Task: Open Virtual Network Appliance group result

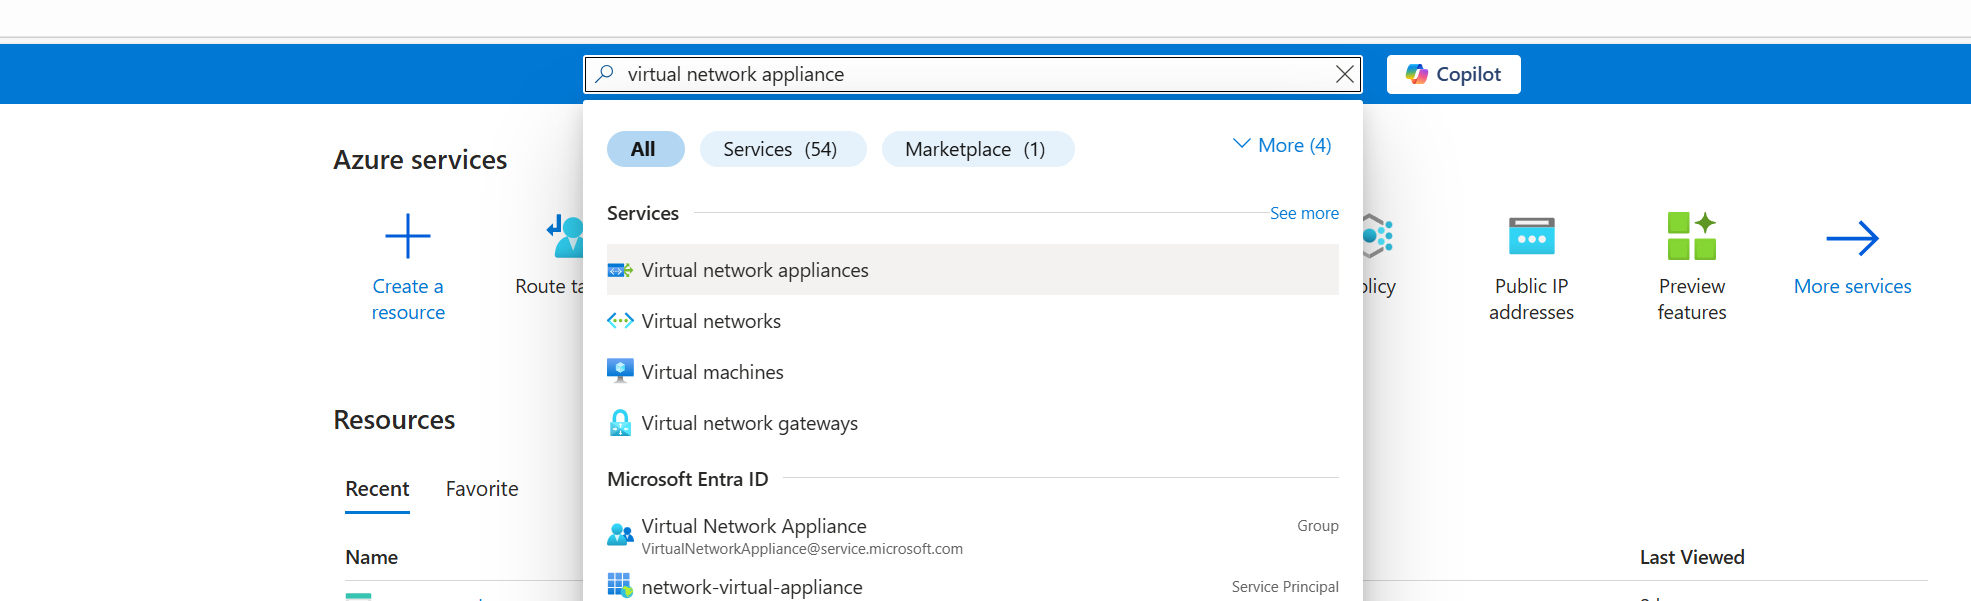Action: coord(972,536)
